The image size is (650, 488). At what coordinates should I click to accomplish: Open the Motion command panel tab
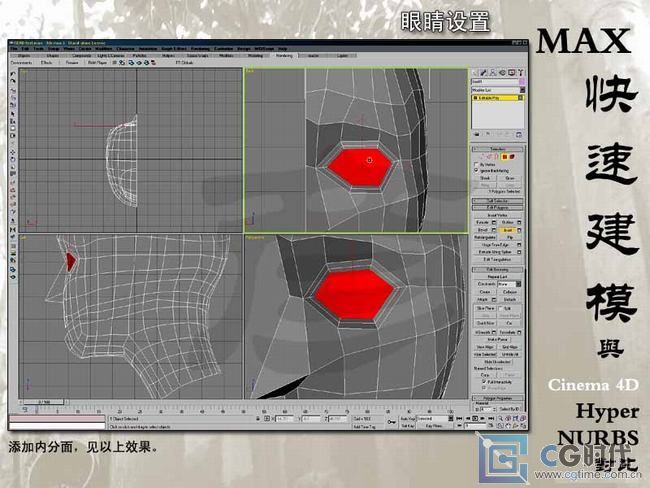coord(502,73)
